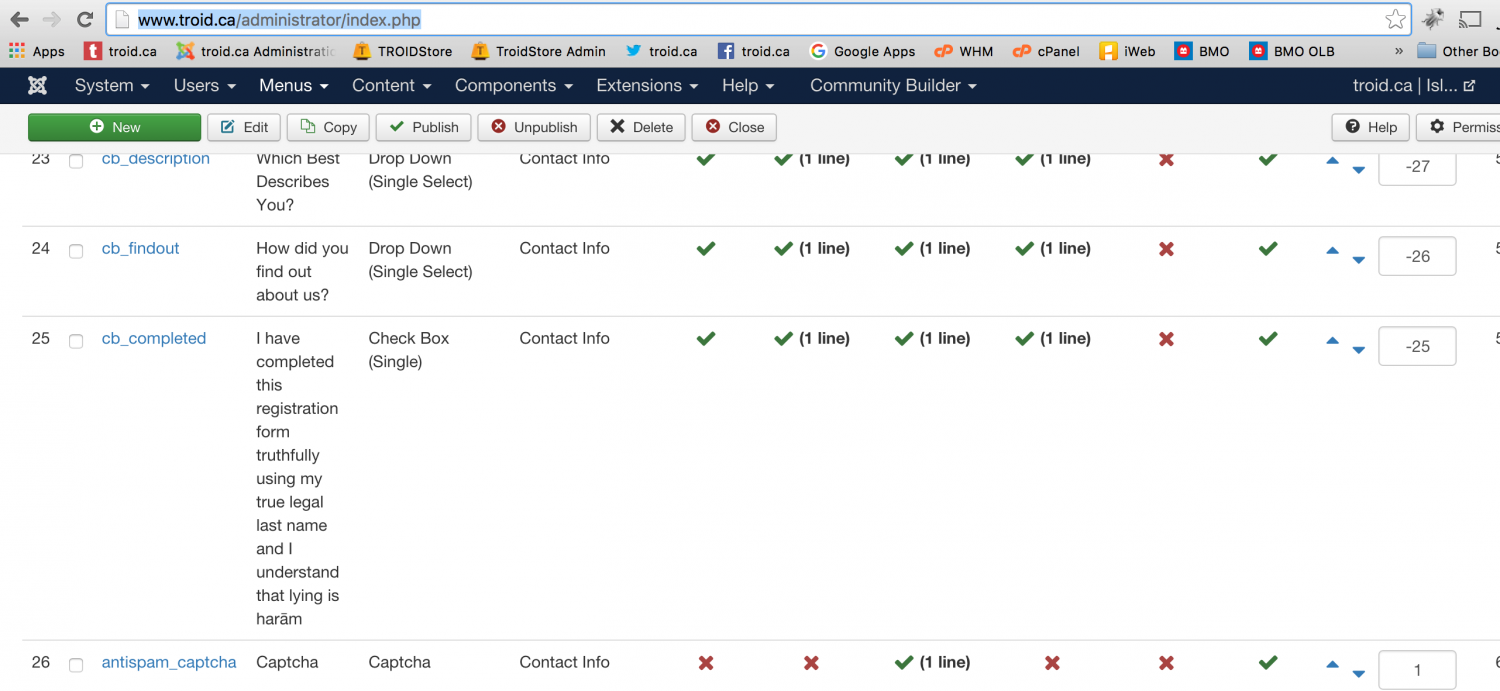Open the Help menu in the admin bar
Screen dimensions: 1500x691
click(748, 86)
